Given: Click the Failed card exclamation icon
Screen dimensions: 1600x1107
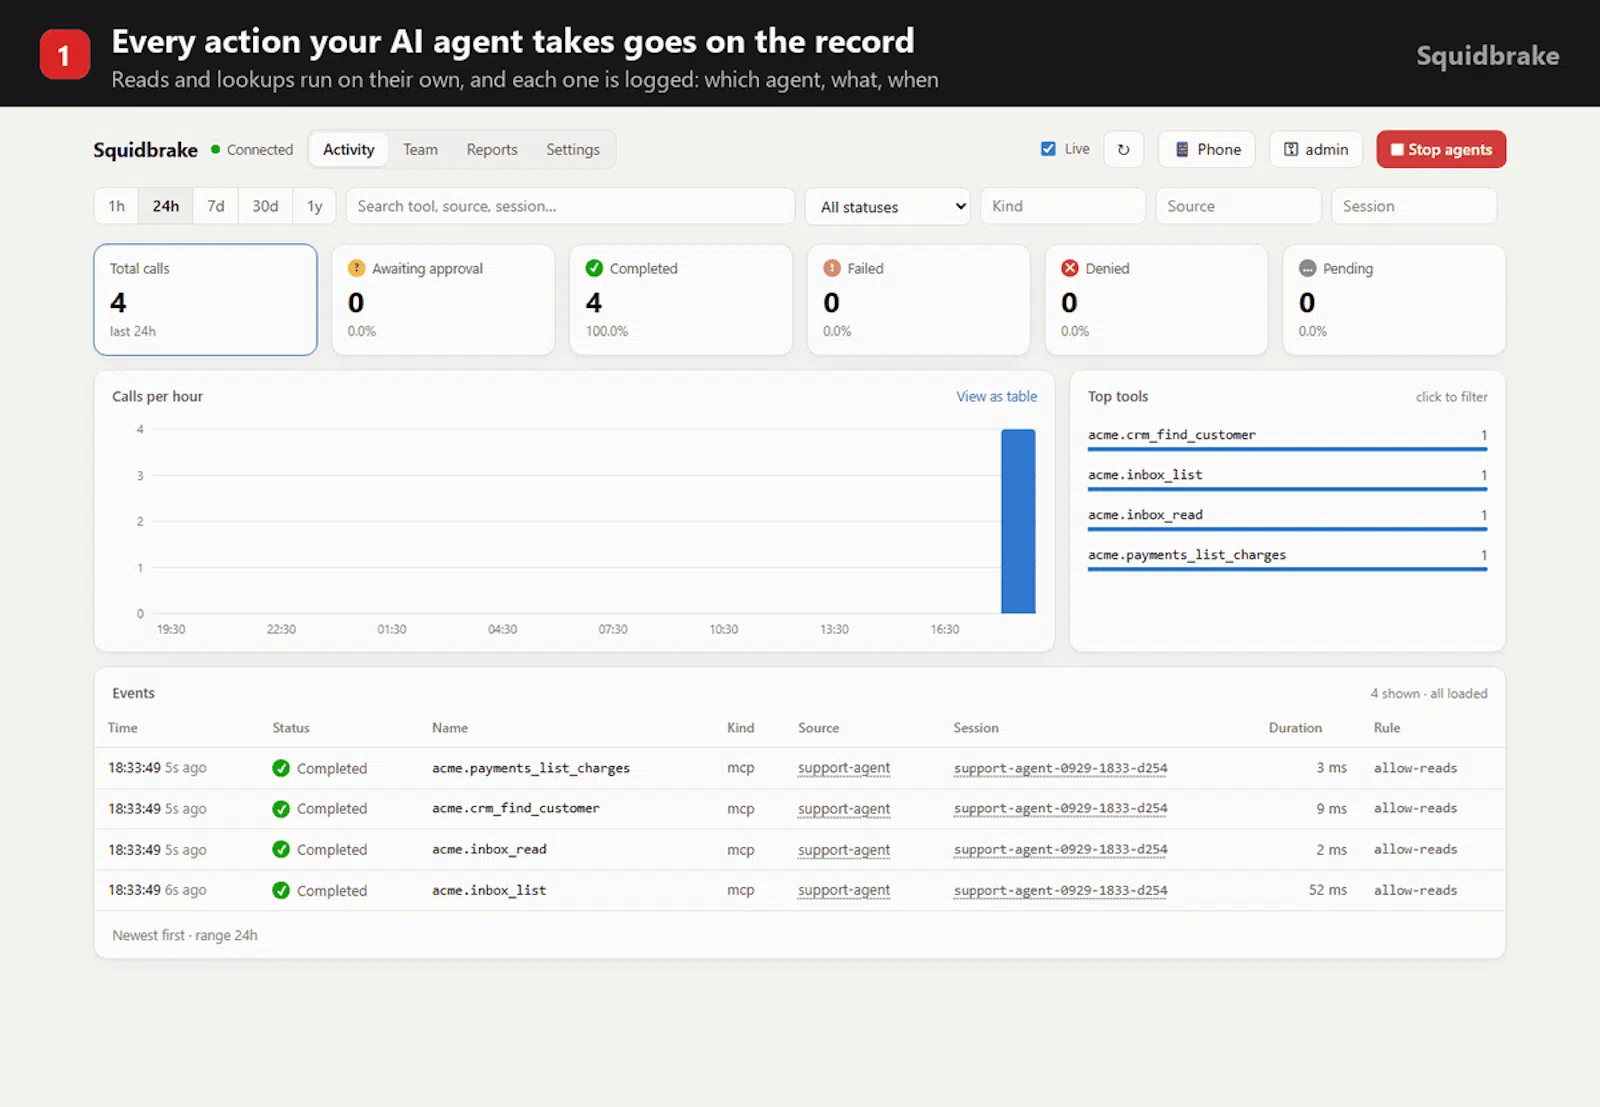Looking at the screenshot, I should pos(832,268).
